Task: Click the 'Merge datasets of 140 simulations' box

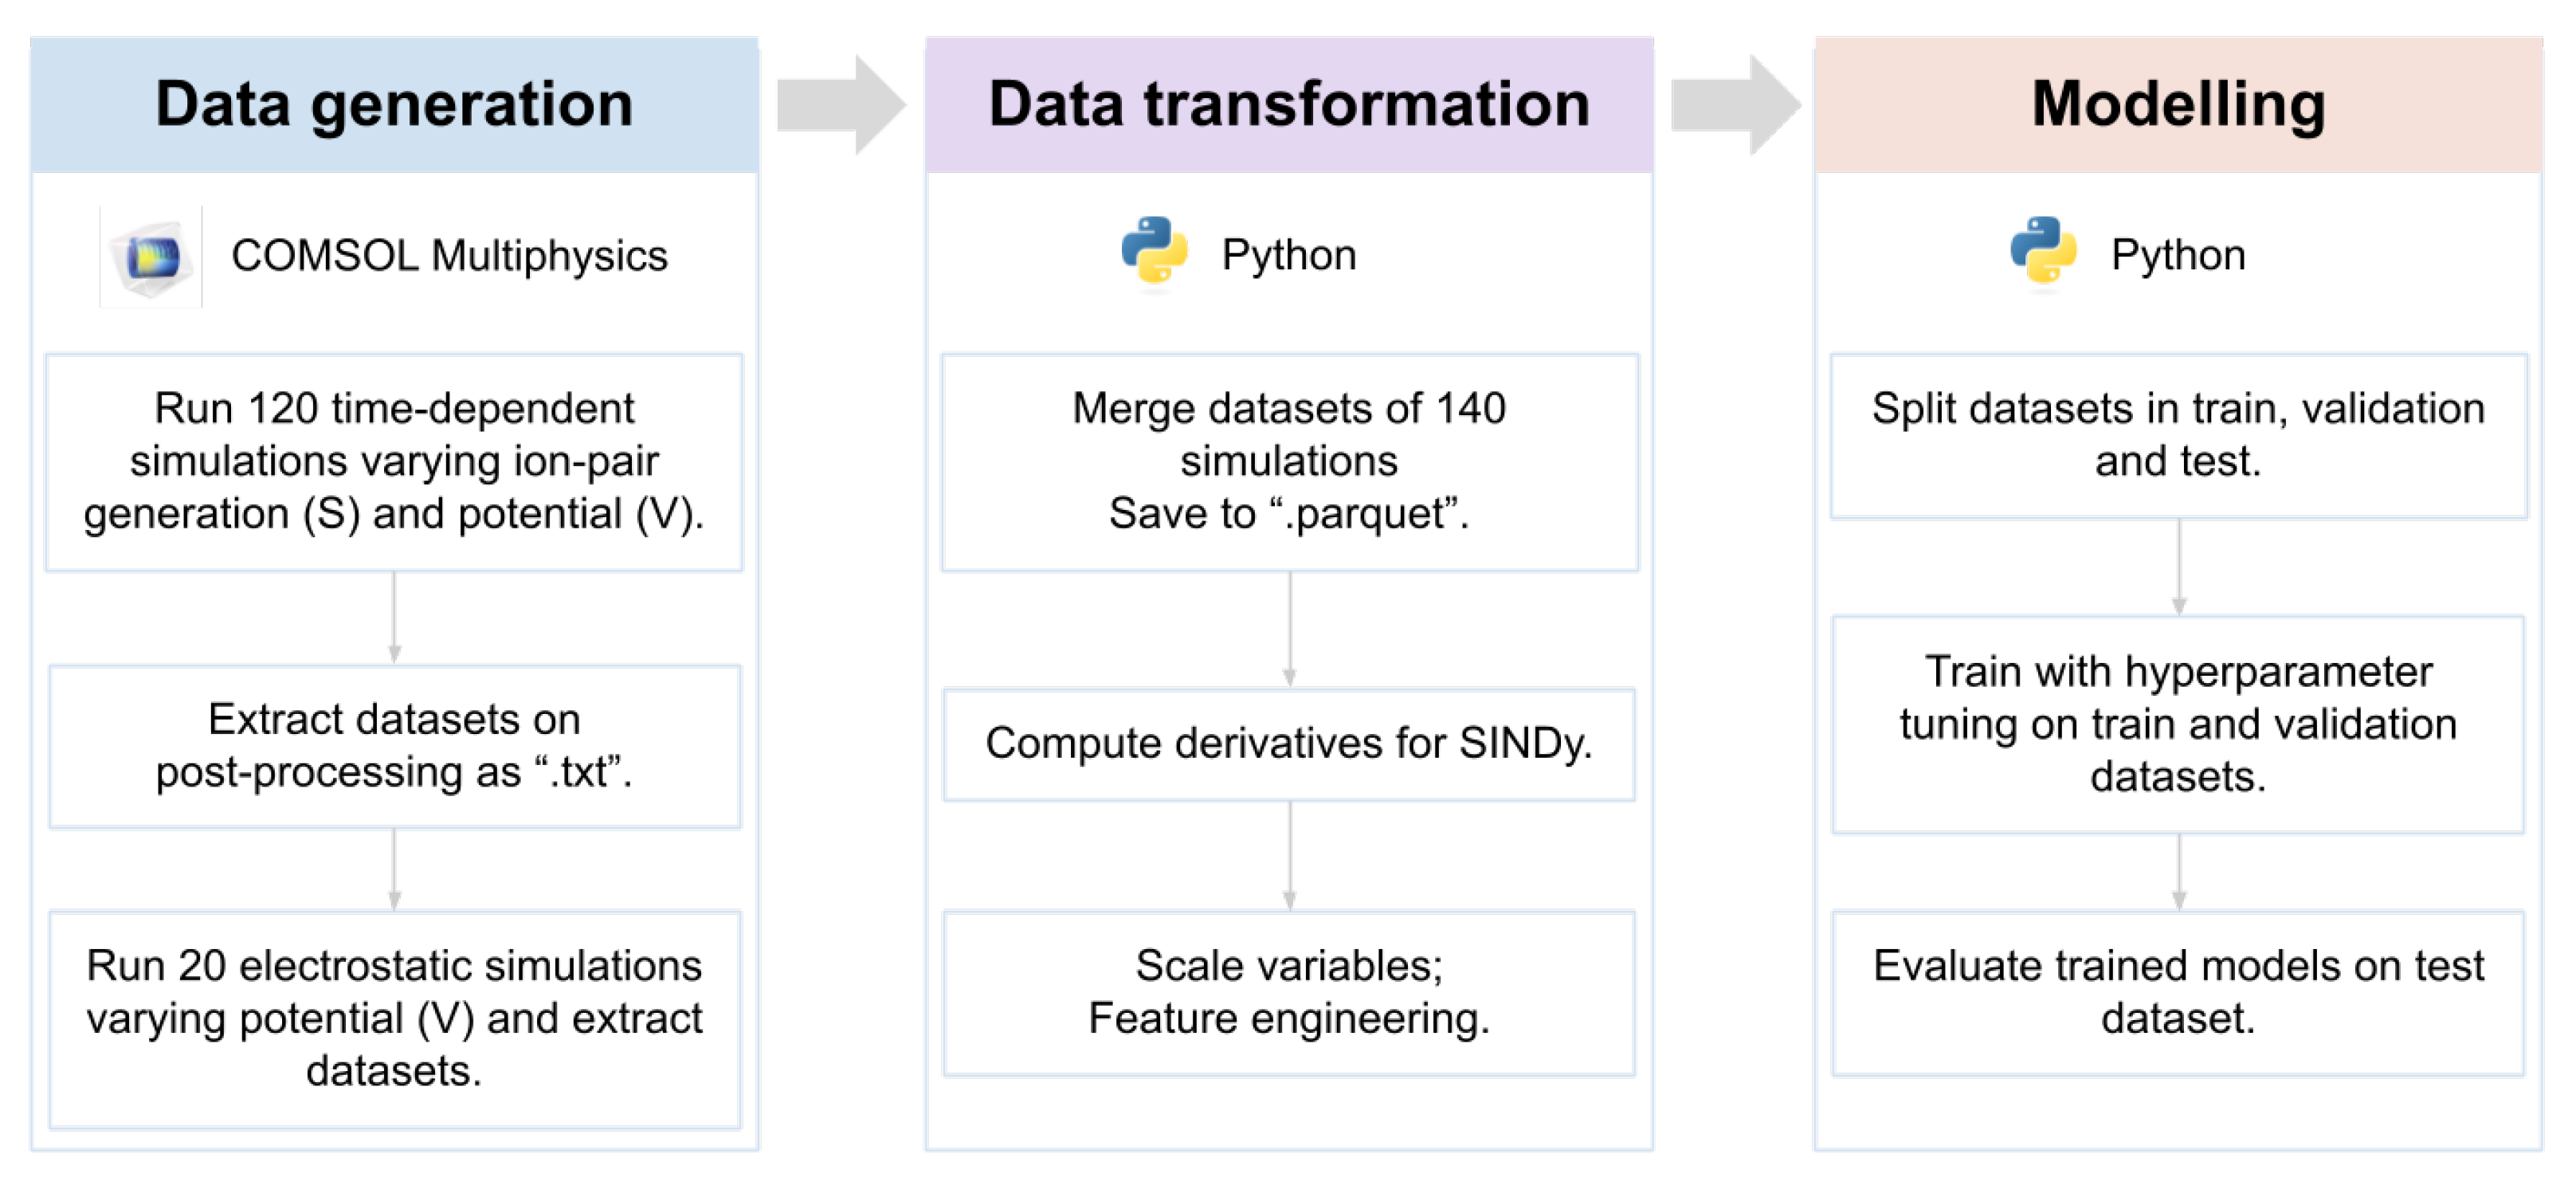Action: pyautogui.click(x=1289, y=461)
